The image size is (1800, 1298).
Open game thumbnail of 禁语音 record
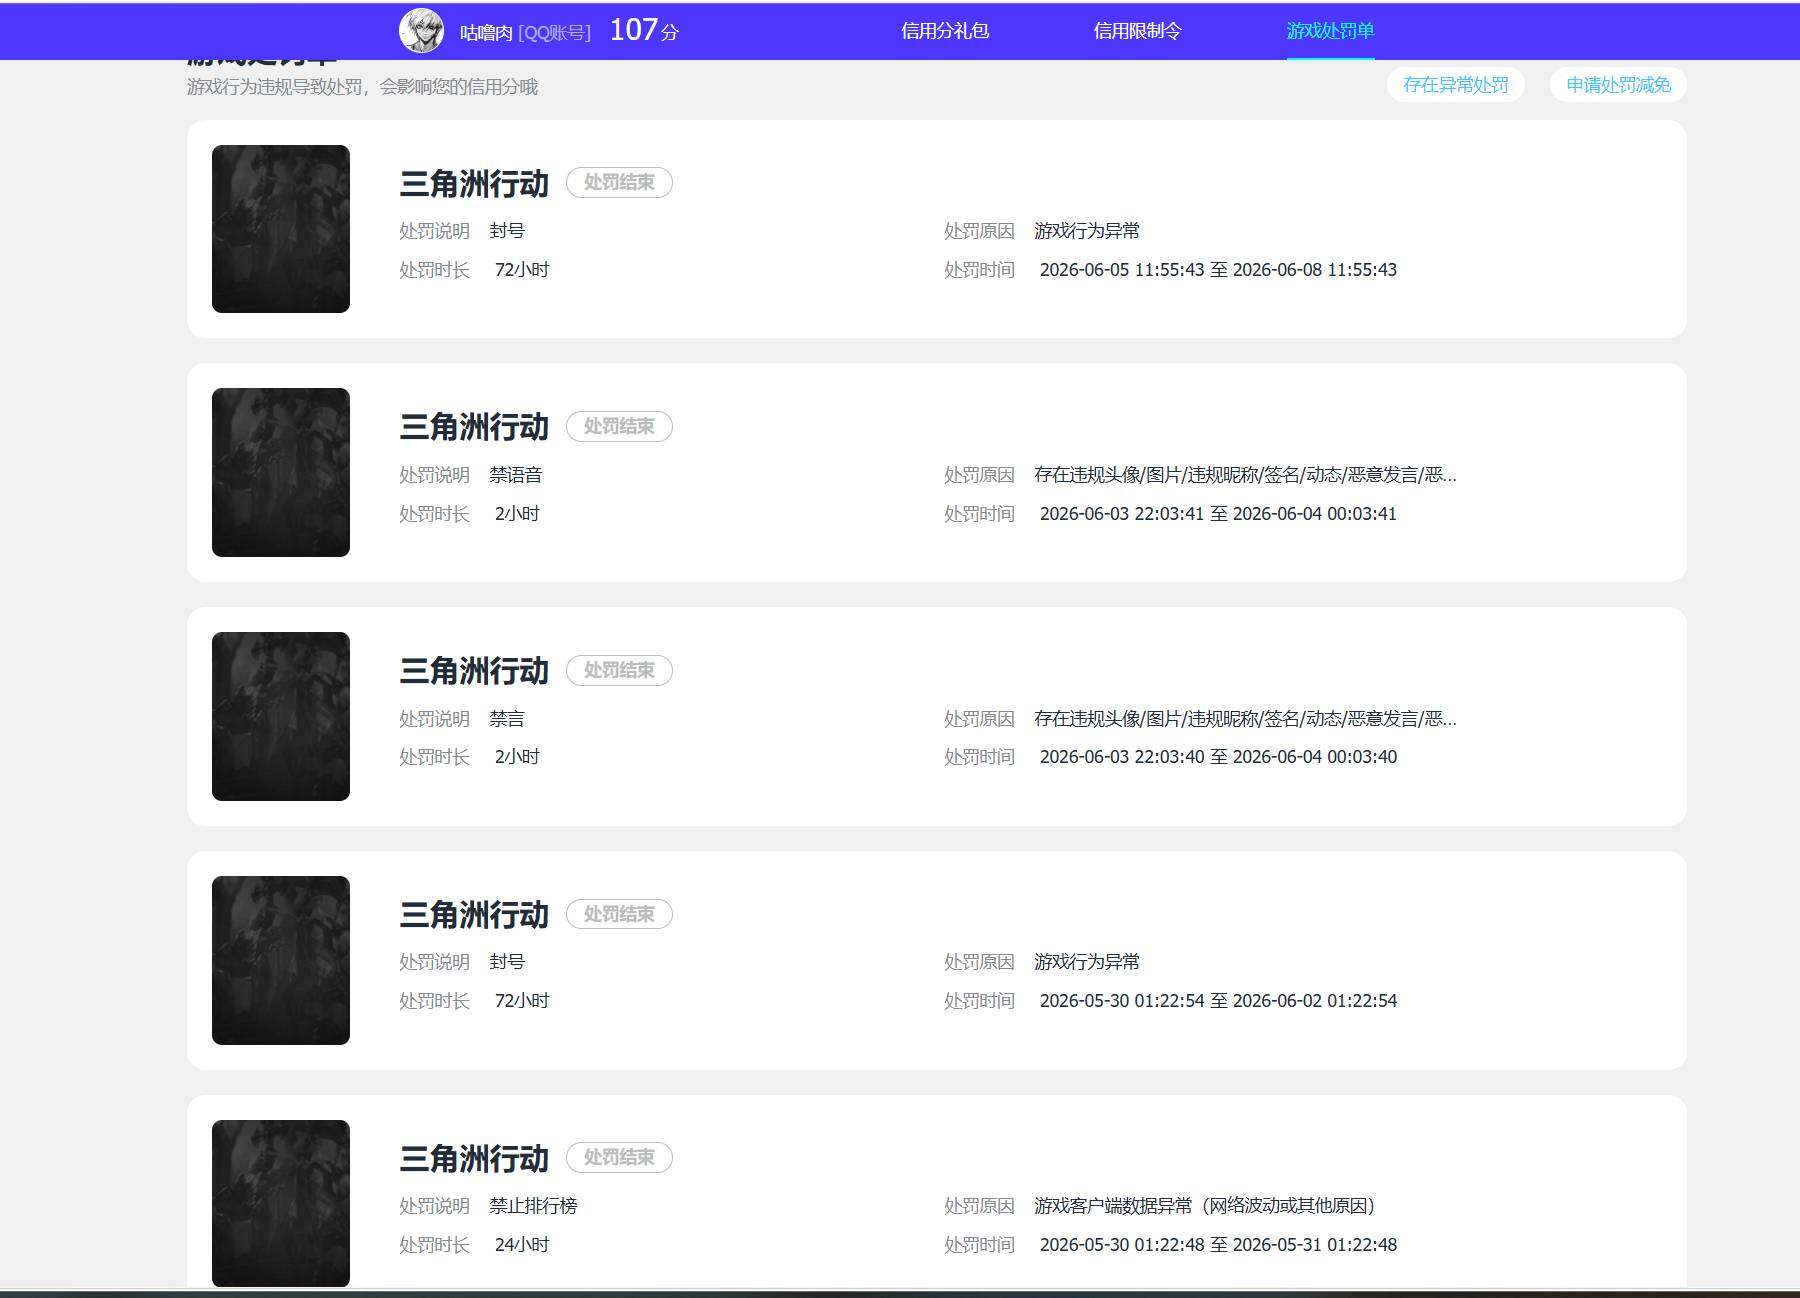coord(281,472)
